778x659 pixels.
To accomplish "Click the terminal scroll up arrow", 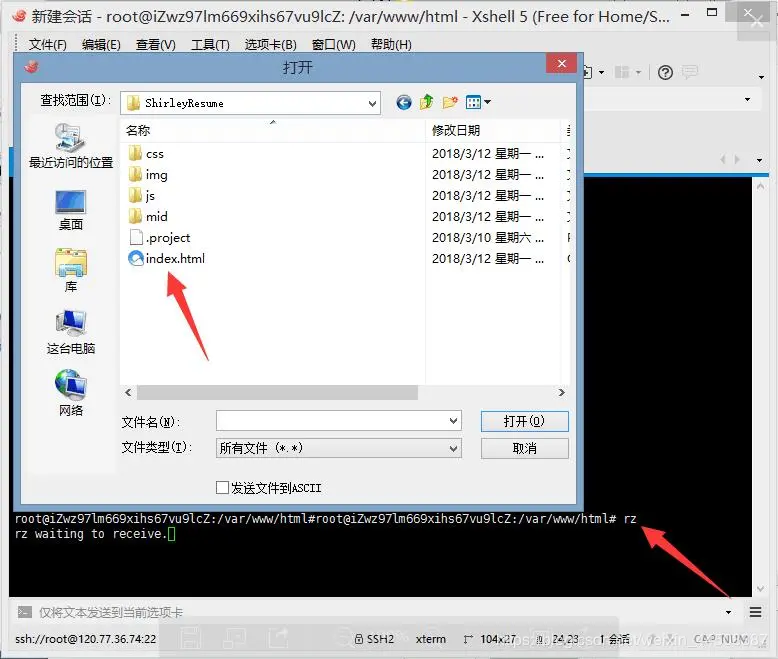I will coord(760,186).
